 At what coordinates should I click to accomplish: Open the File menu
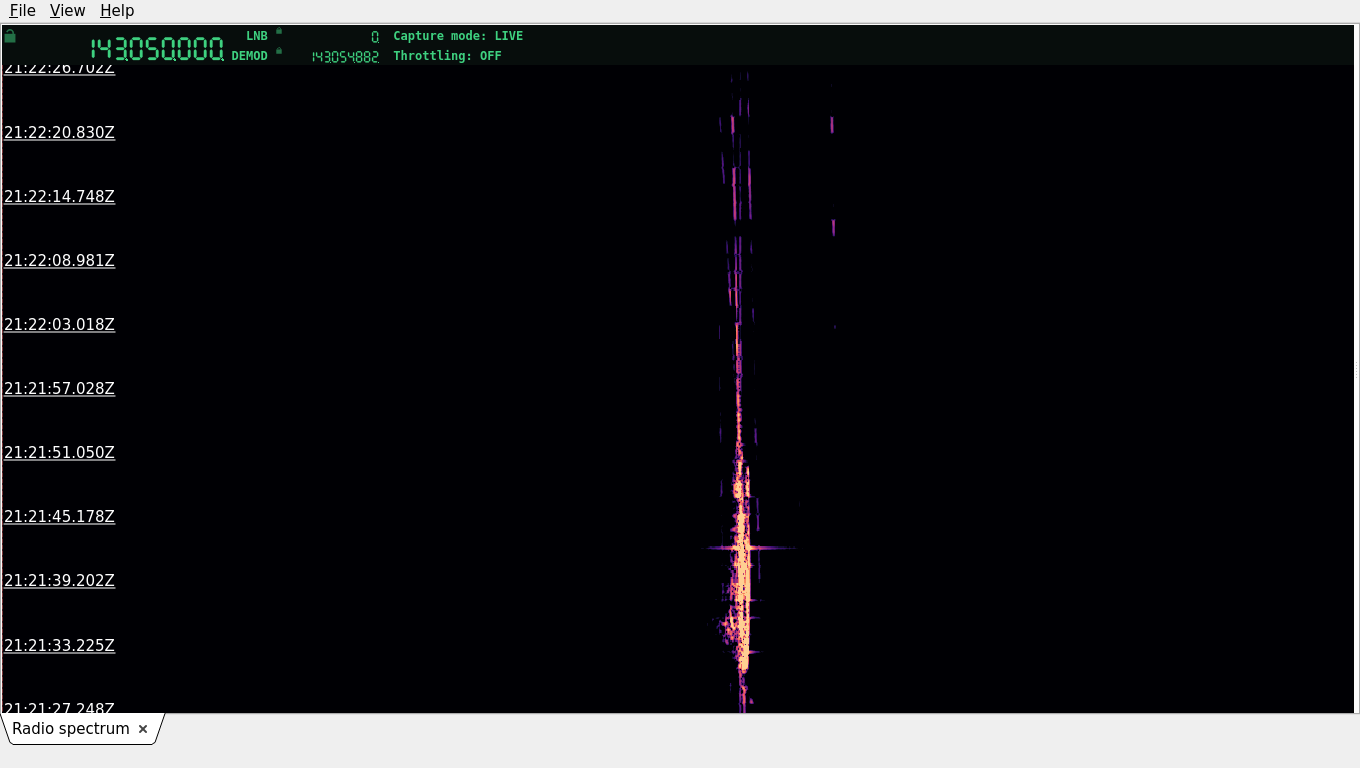(22, 10)
